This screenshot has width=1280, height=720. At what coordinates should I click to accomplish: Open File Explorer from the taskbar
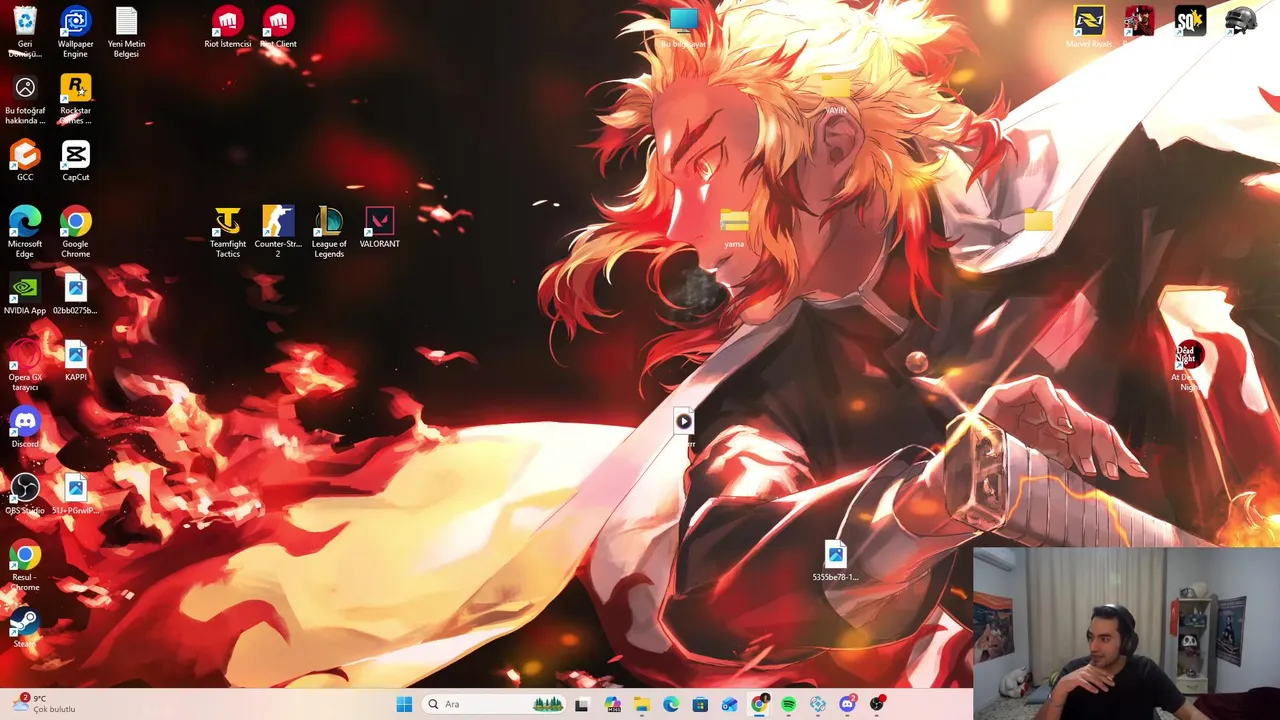pyautogui.click(x=641, y=704)
